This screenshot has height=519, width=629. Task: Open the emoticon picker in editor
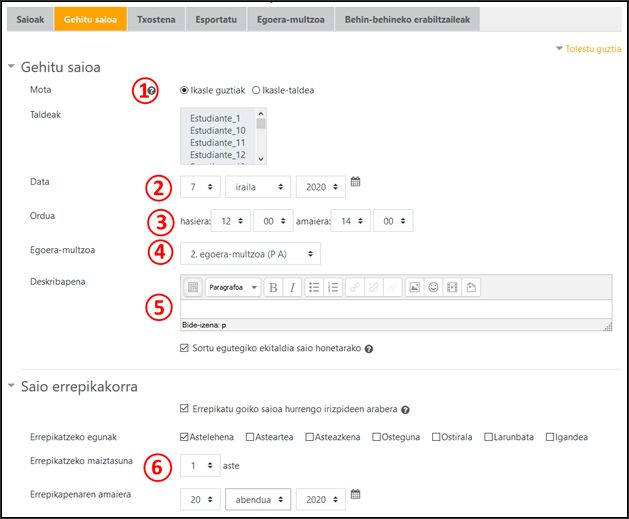434,288
